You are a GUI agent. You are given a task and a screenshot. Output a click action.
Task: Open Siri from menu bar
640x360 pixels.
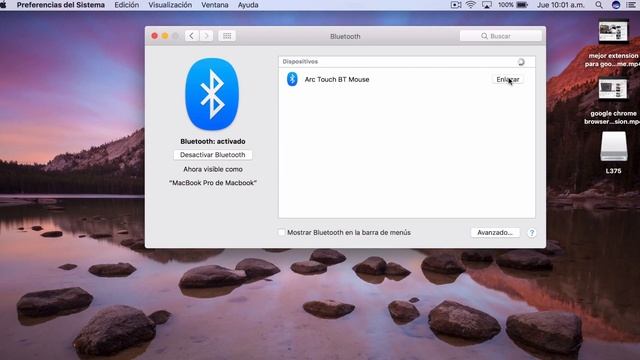[x=616, y=5]
